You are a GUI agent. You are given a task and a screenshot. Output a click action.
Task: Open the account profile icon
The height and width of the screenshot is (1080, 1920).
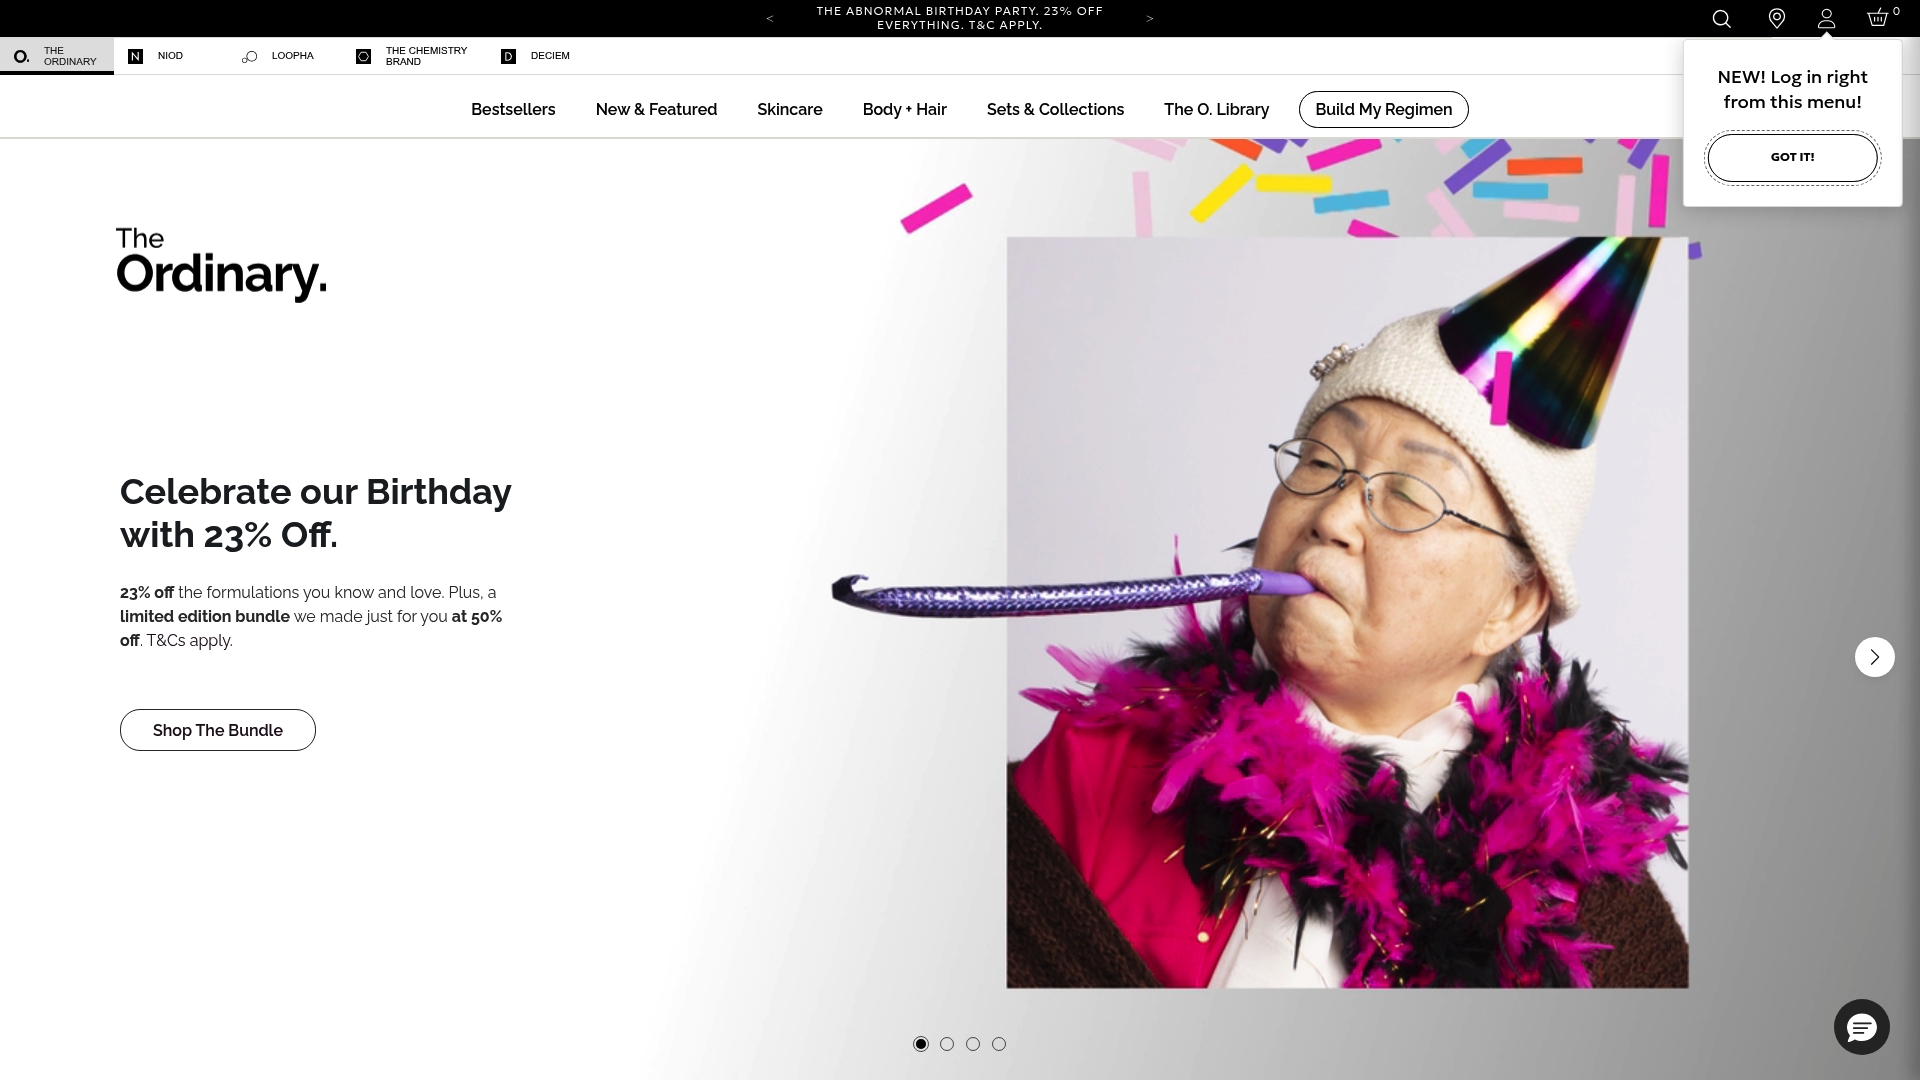pos(1826,19)
